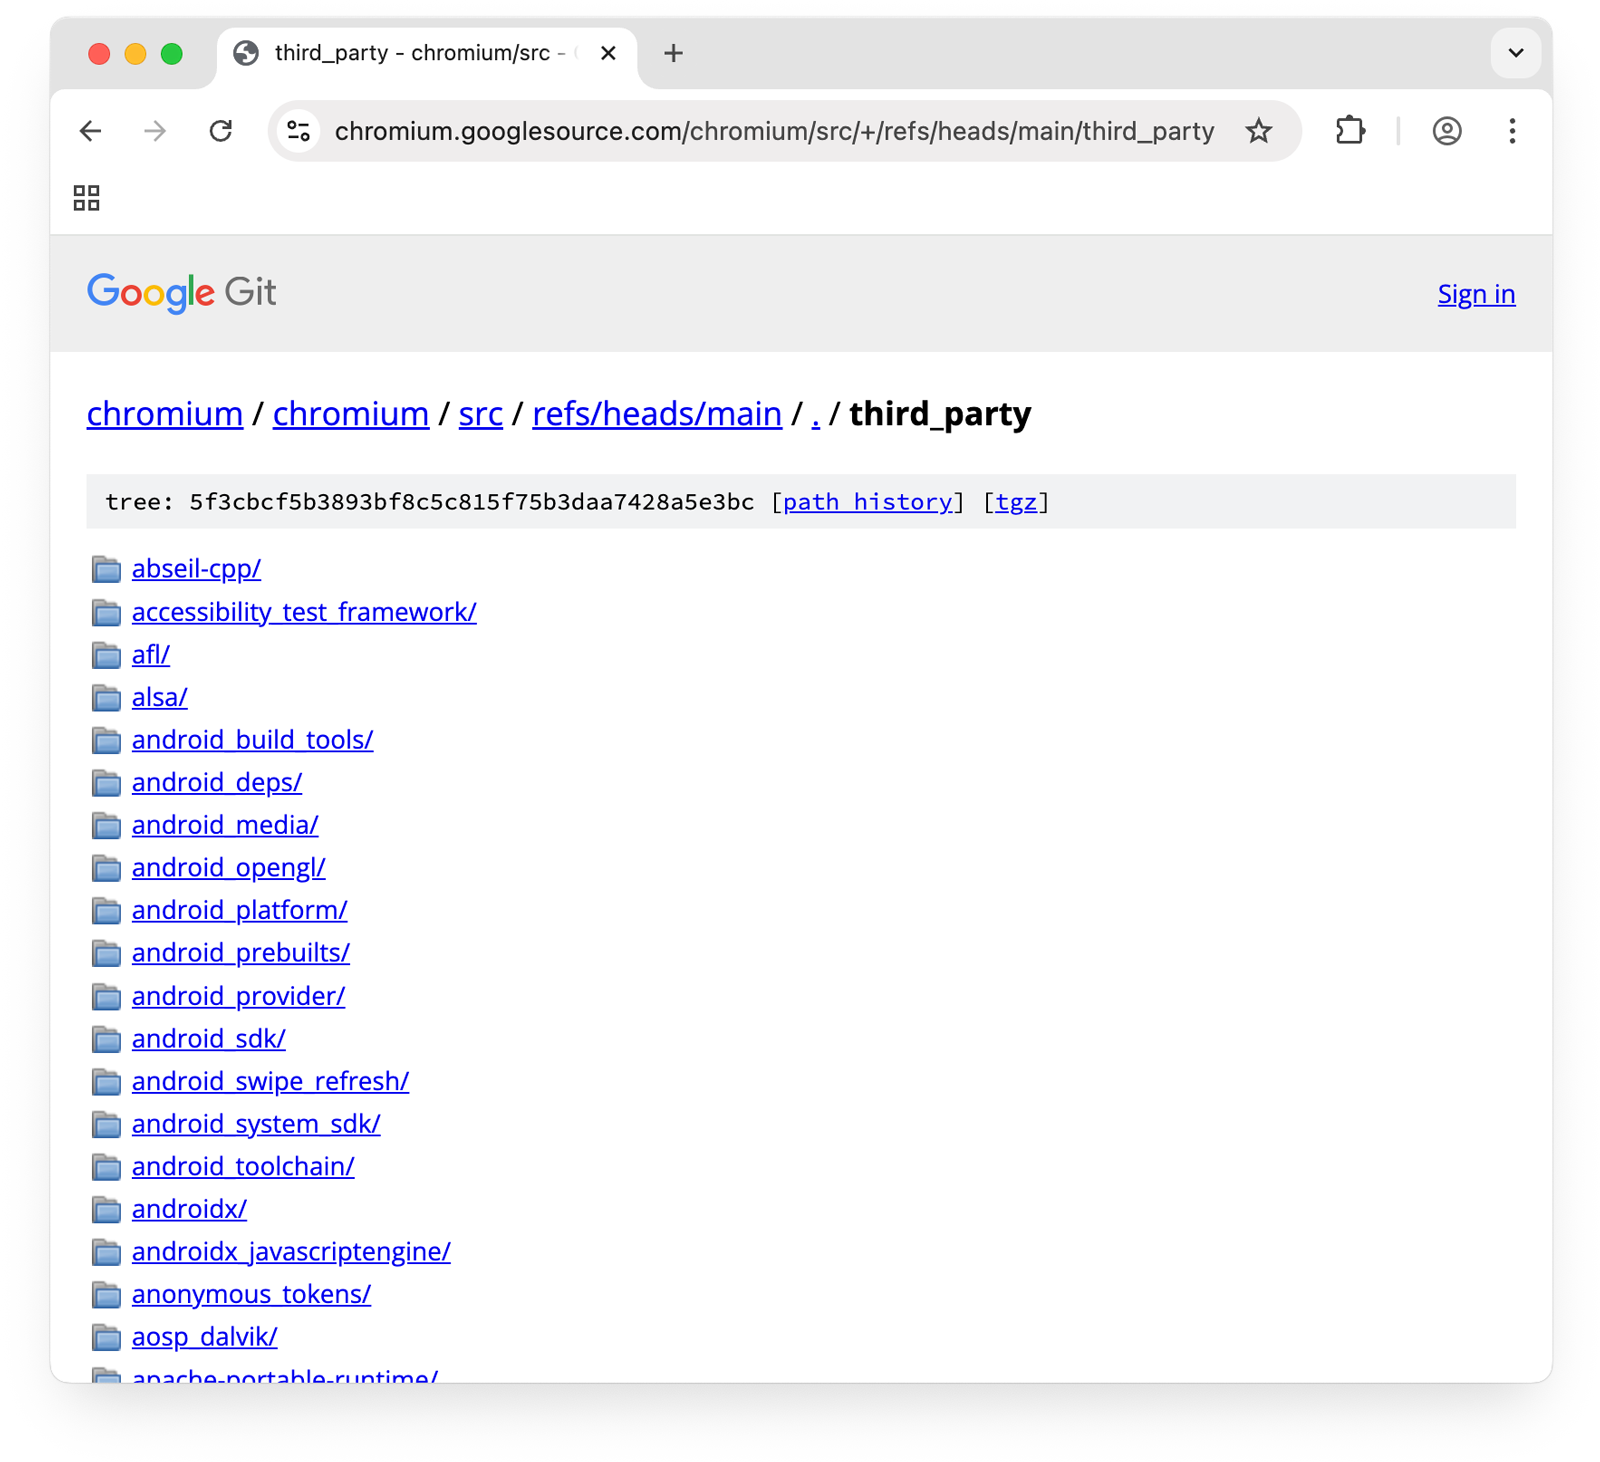Screen dimensions: 1600x1462
Task: Navigate to refs/heads/main breadcrumb
Action: [x=656, y=414]
